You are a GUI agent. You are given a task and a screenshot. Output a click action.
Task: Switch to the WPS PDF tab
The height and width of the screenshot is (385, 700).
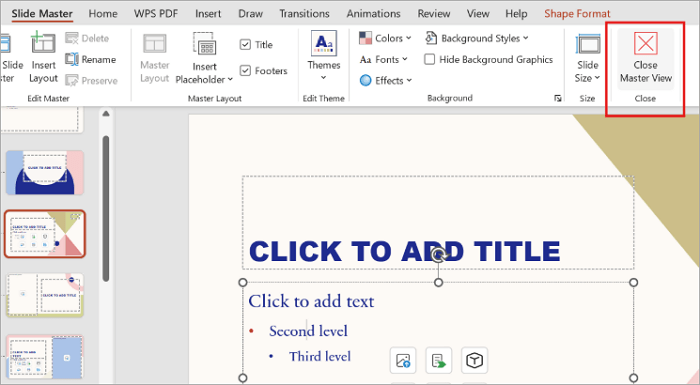point(156,14)
